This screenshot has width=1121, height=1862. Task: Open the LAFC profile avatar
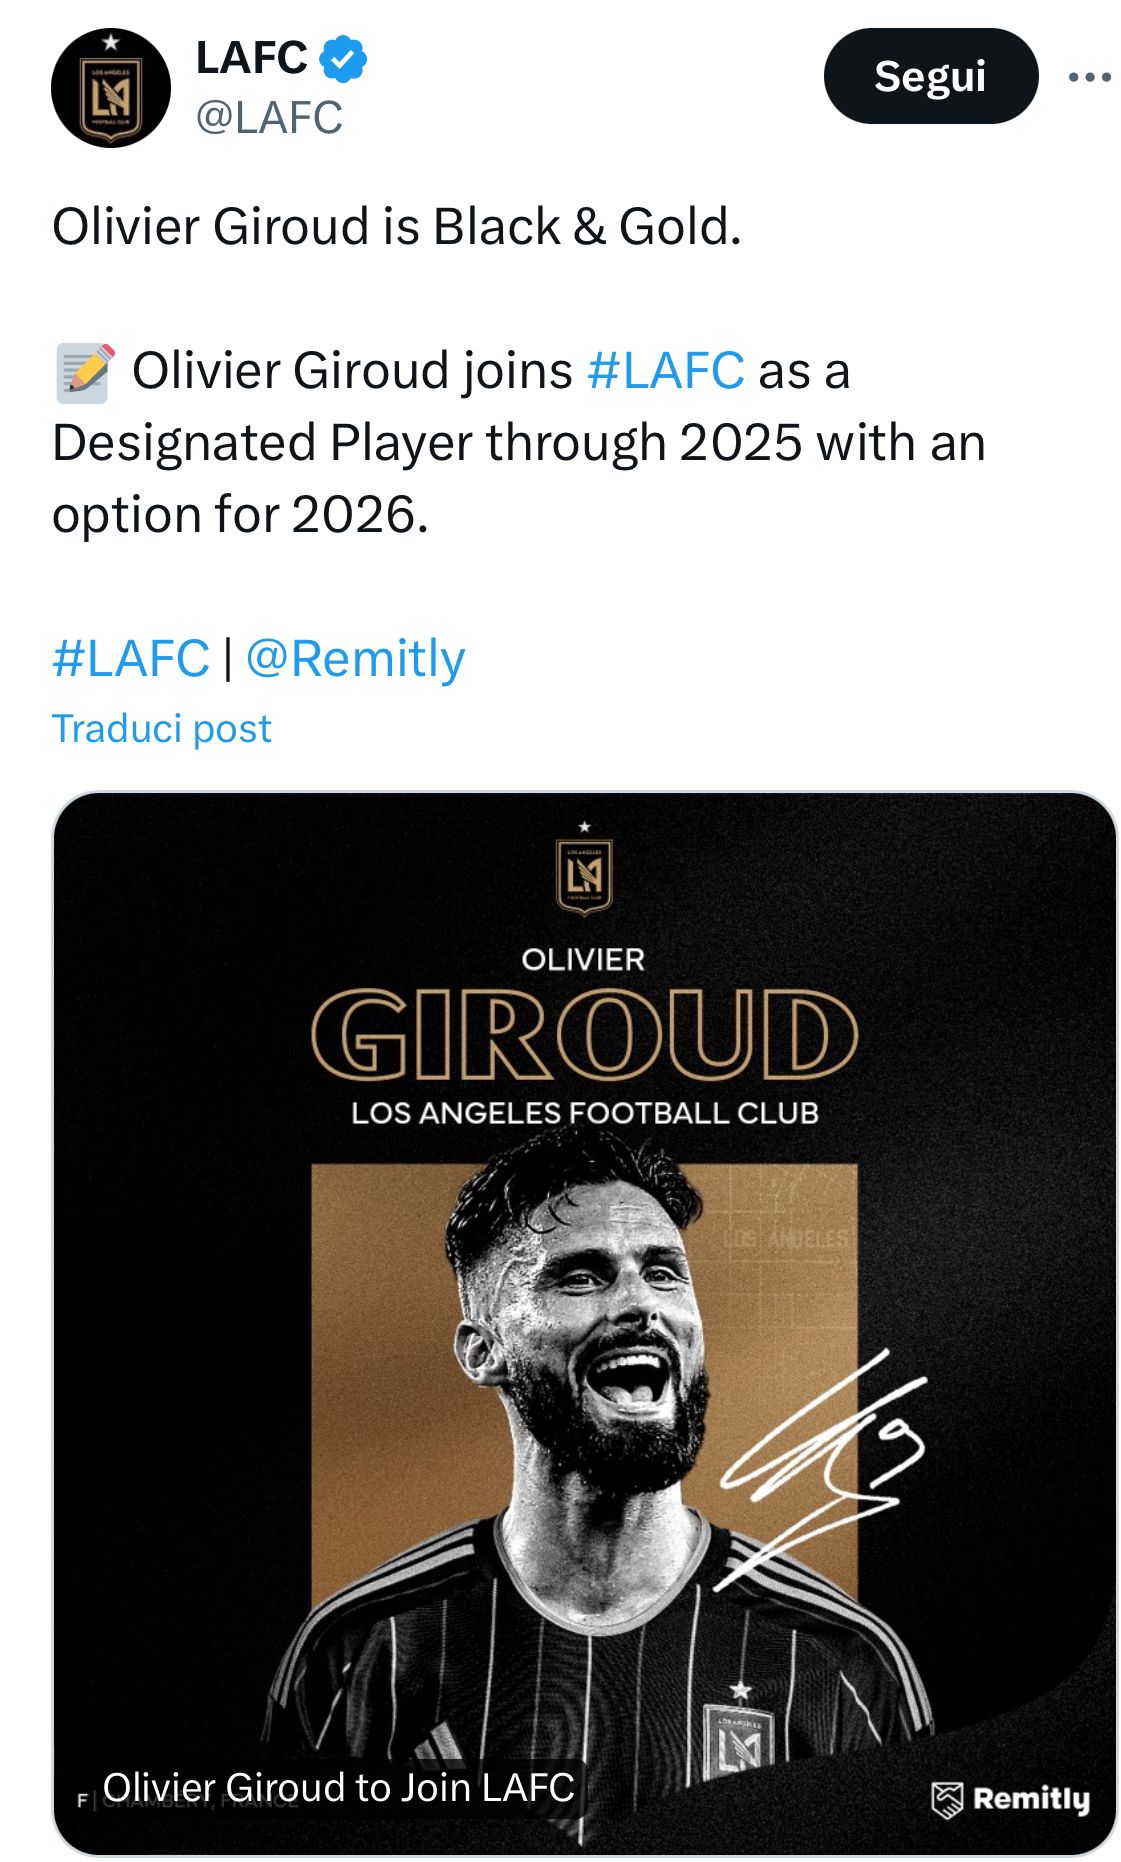(x=110, y=88)
